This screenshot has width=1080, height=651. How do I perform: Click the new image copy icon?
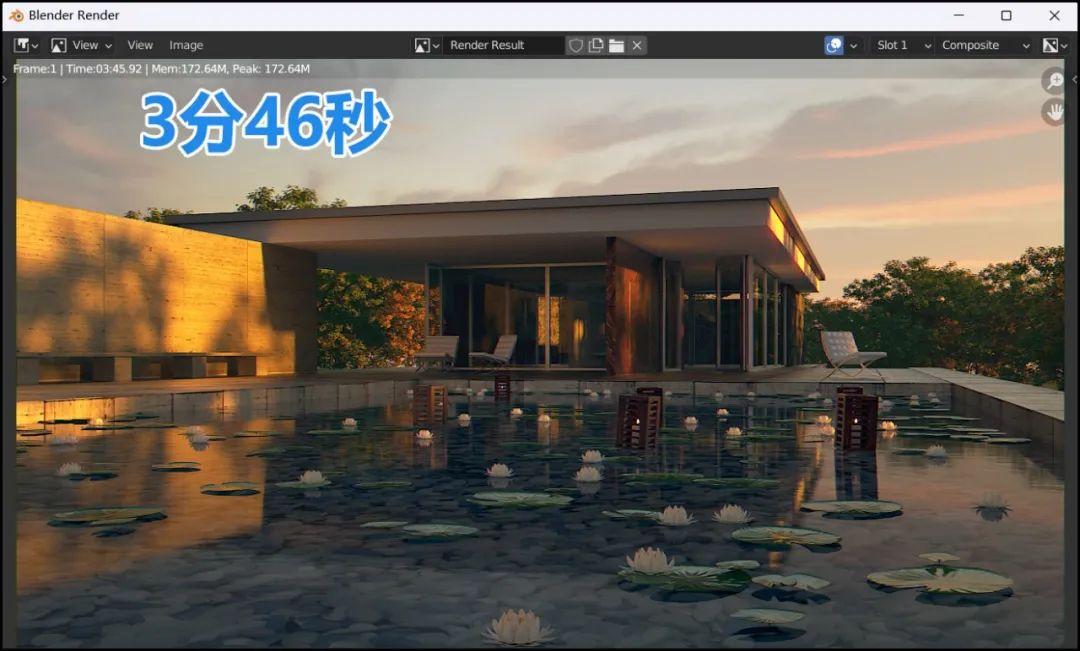[x=596, y=45]
